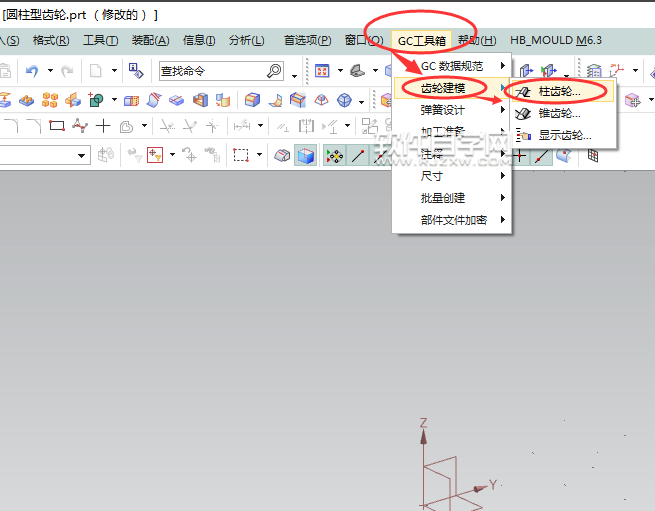Screen dimensions: 655x511
Task: Click the shell solid icon
Action: pos(200,100)
